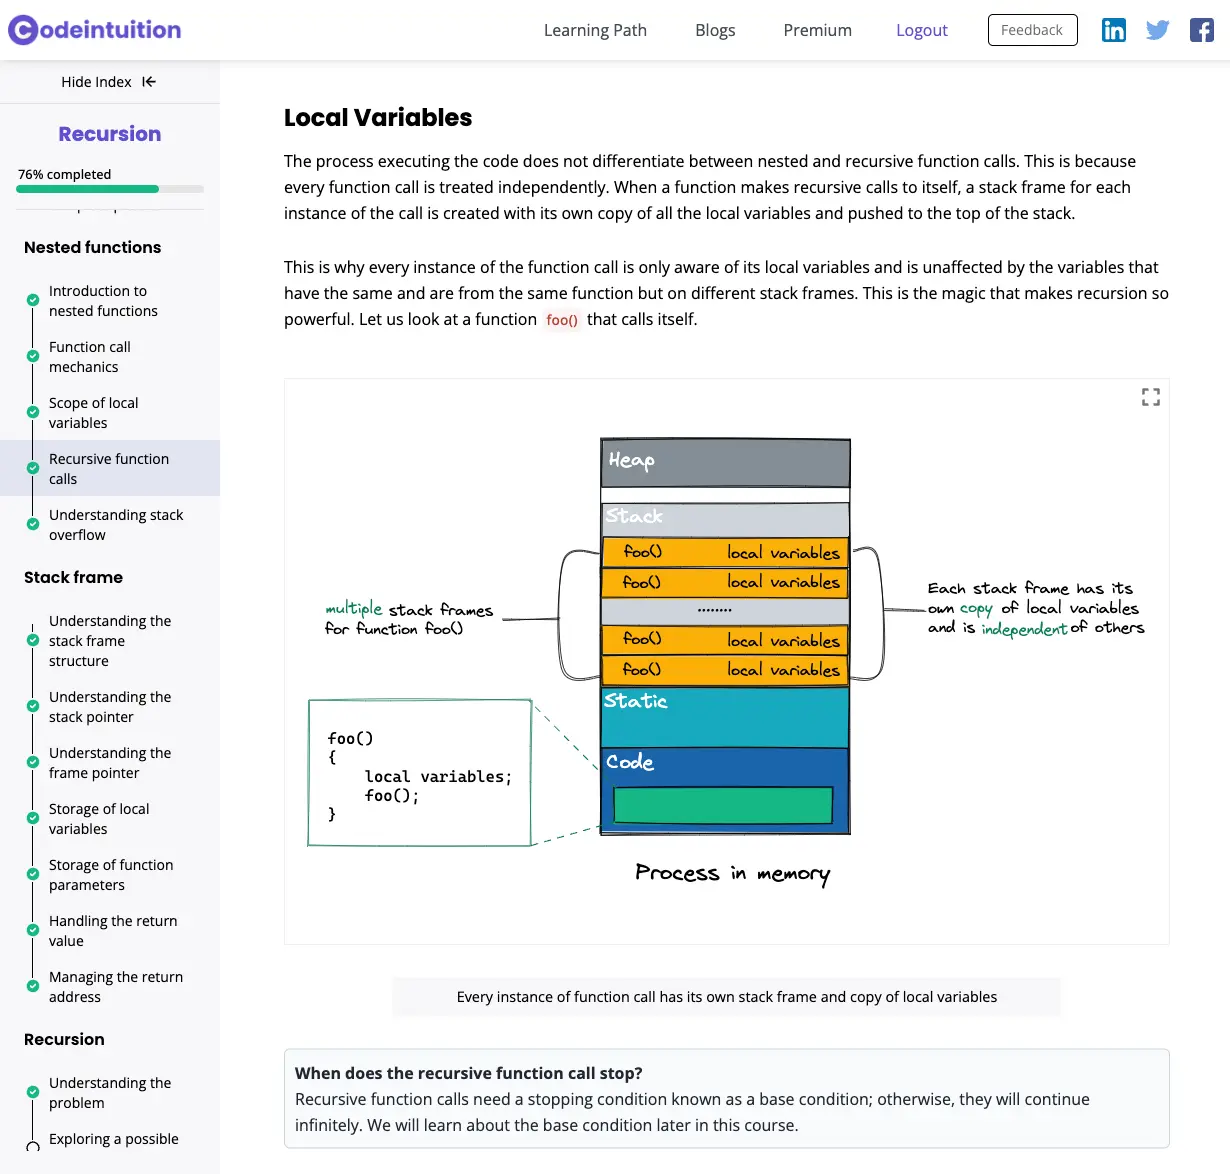Viewport: 1230px width, 1174px height.
Task: Click the Twitter bird icon
Action: click(x=1157, y=30)
